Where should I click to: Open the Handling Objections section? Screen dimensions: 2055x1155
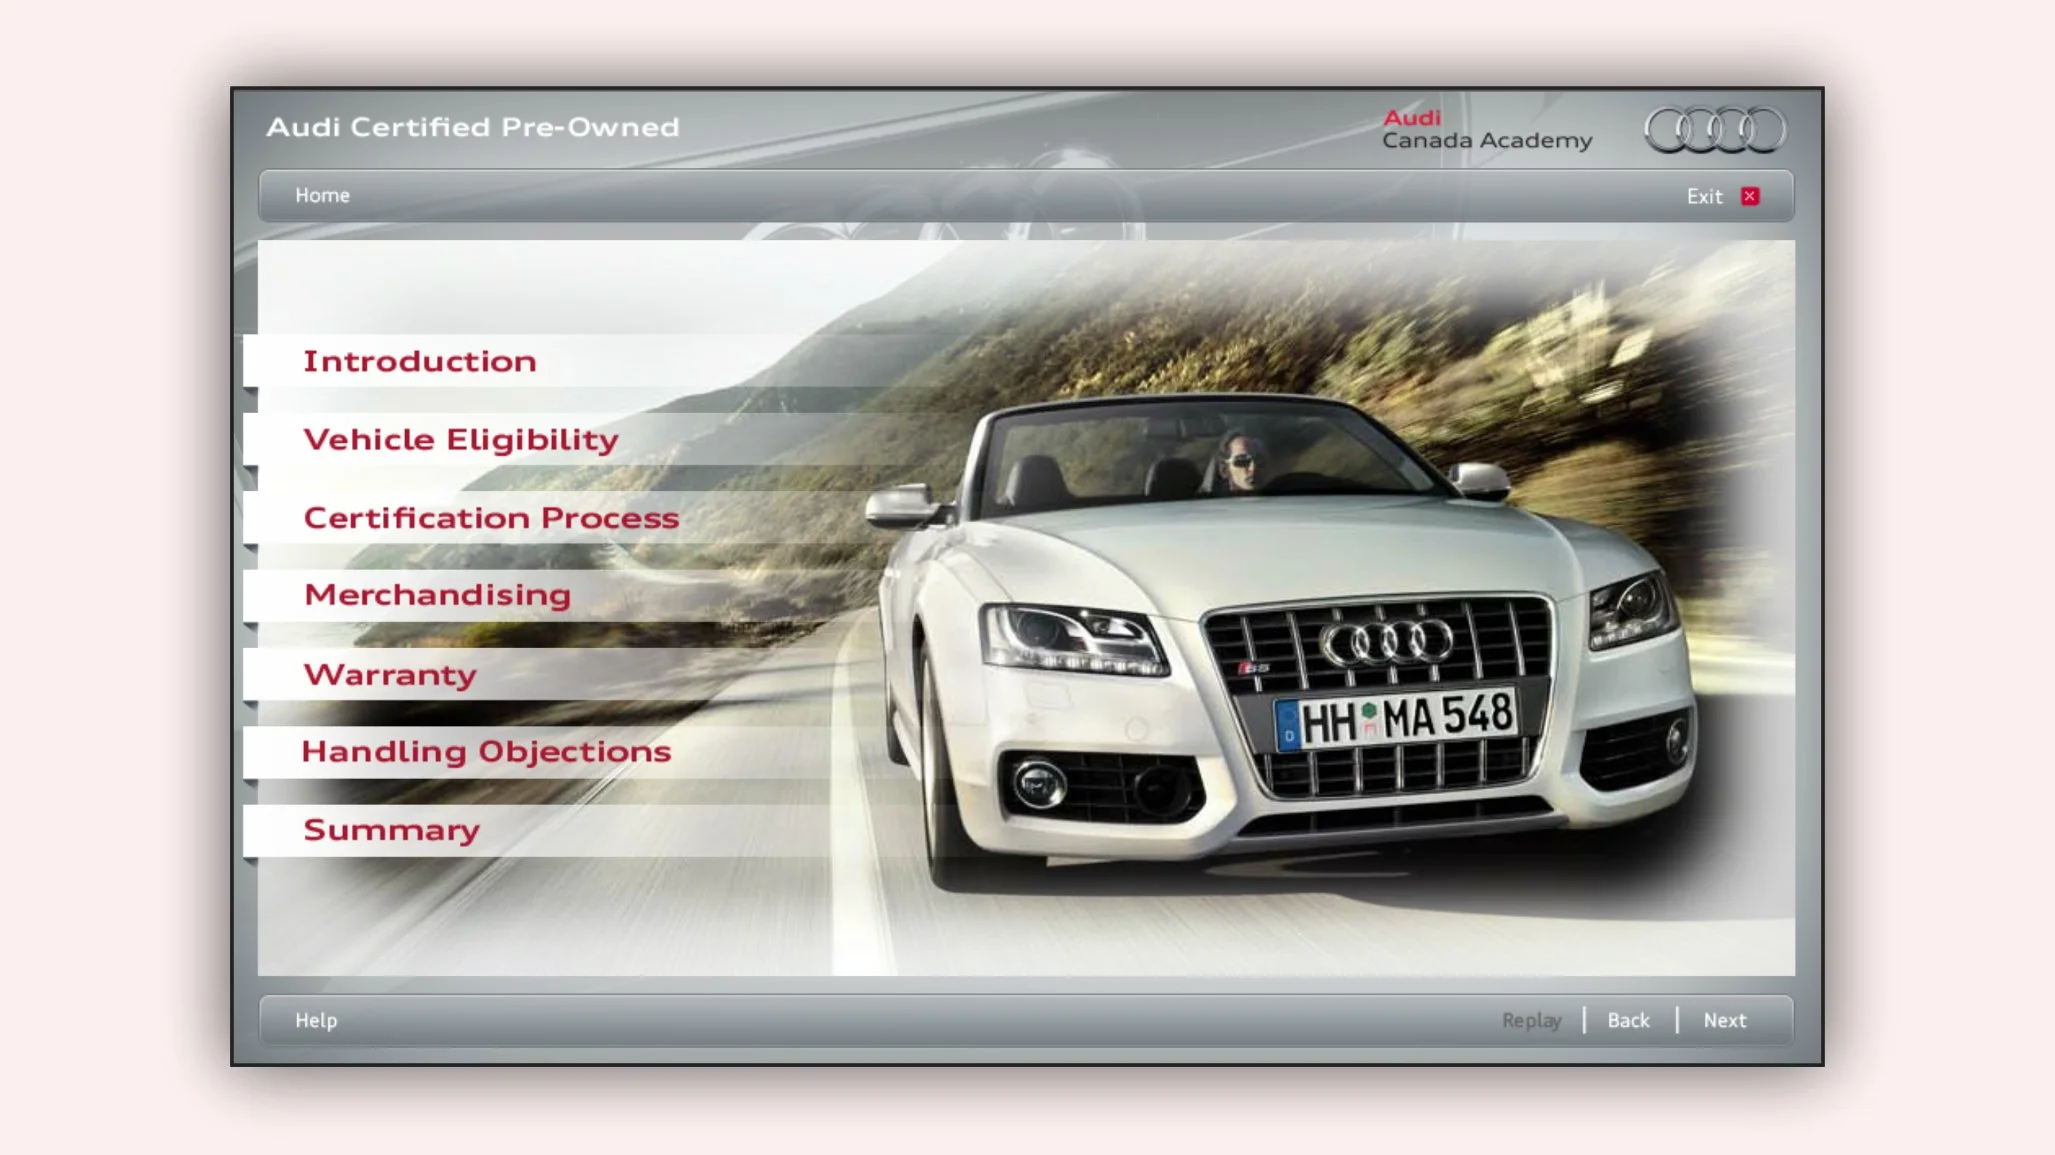(487, 751)
